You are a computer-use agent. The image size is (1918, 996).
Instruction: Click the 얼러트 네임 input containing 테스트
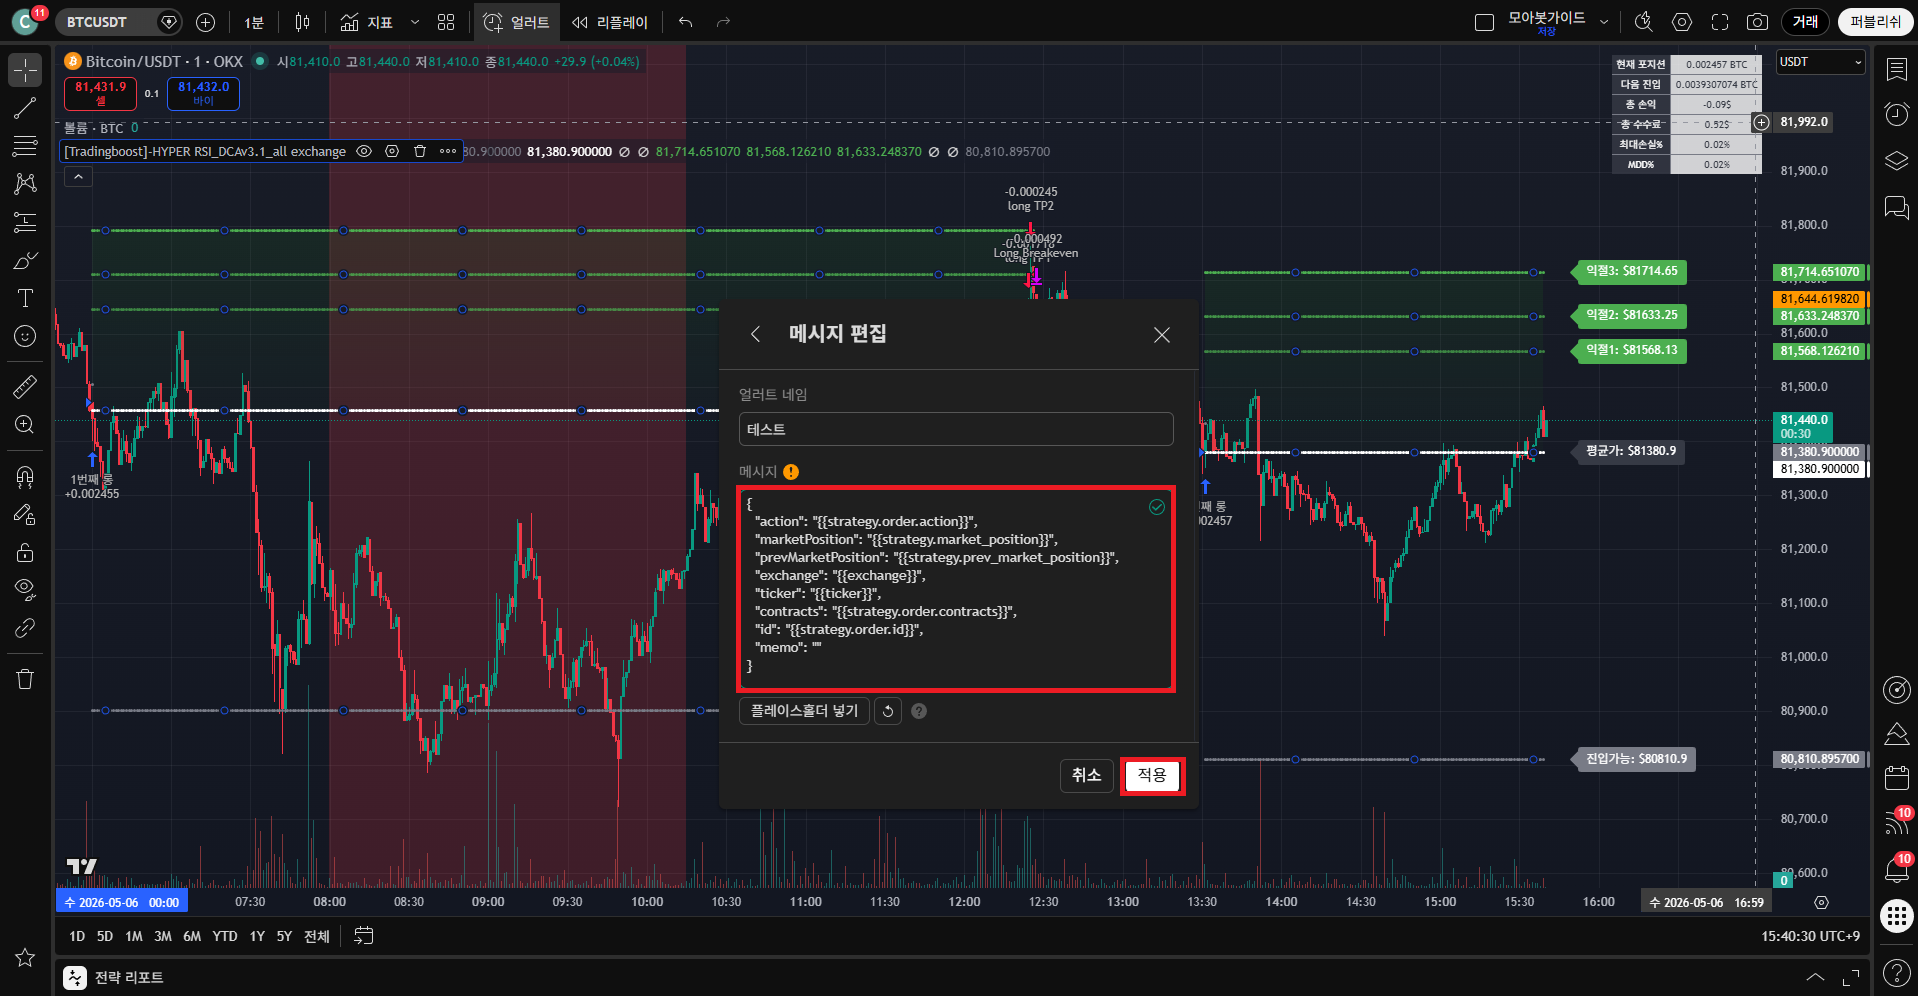[x=956, y=429]
